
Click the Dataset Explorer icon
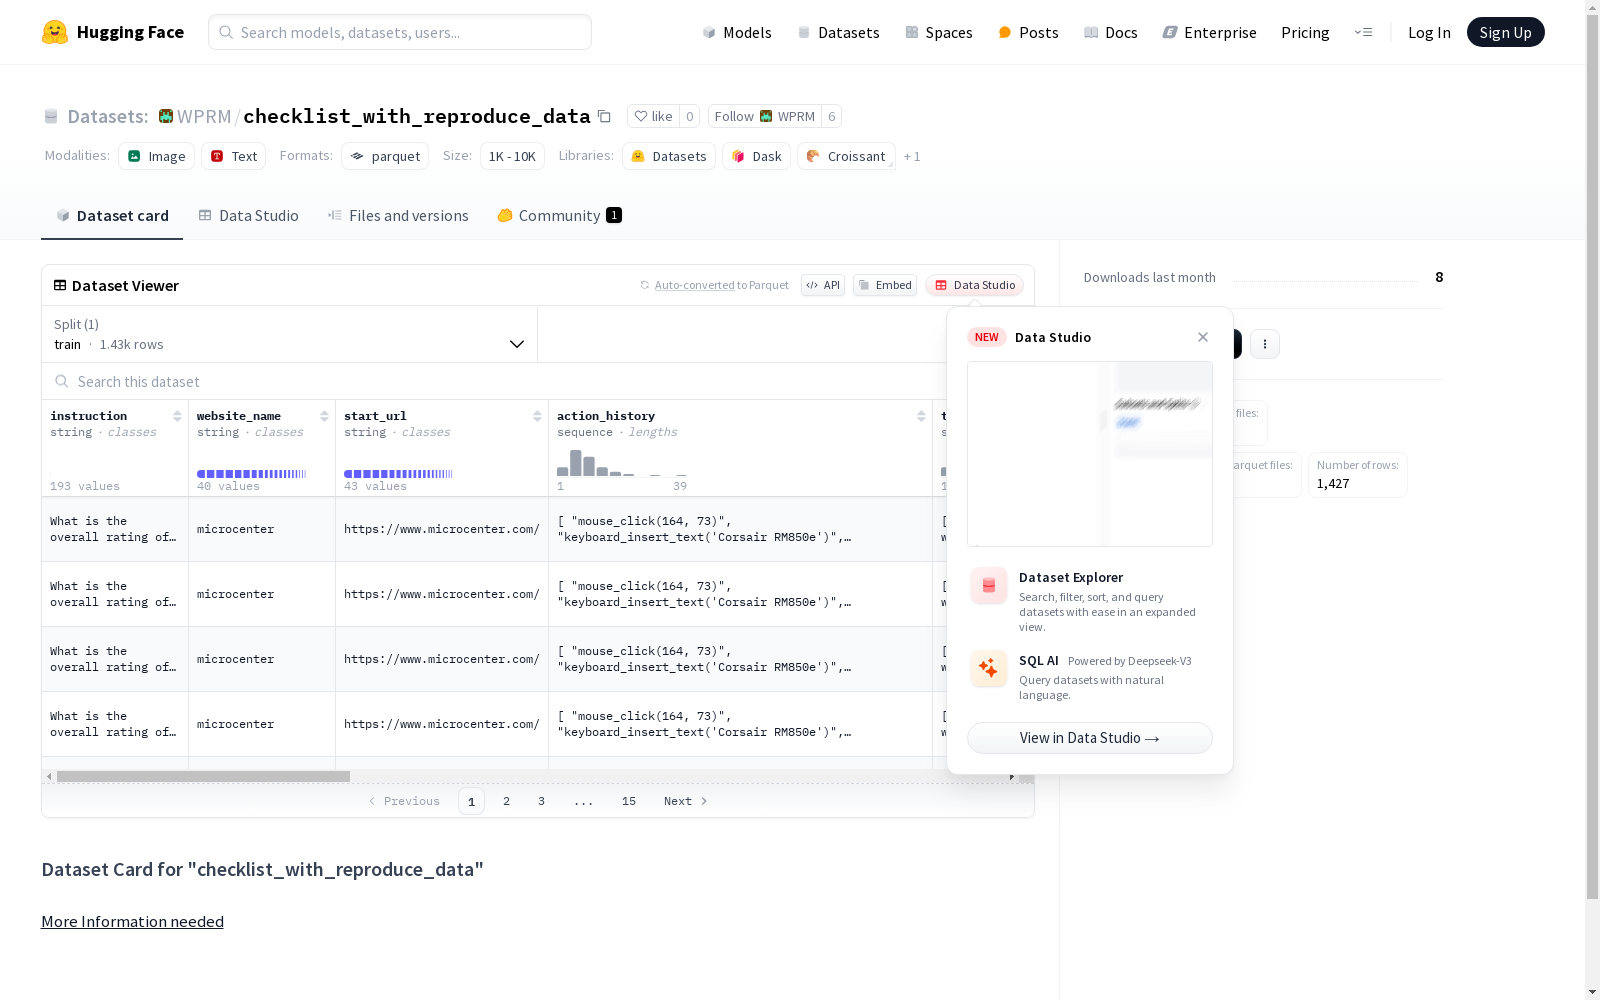pos(989,586)
